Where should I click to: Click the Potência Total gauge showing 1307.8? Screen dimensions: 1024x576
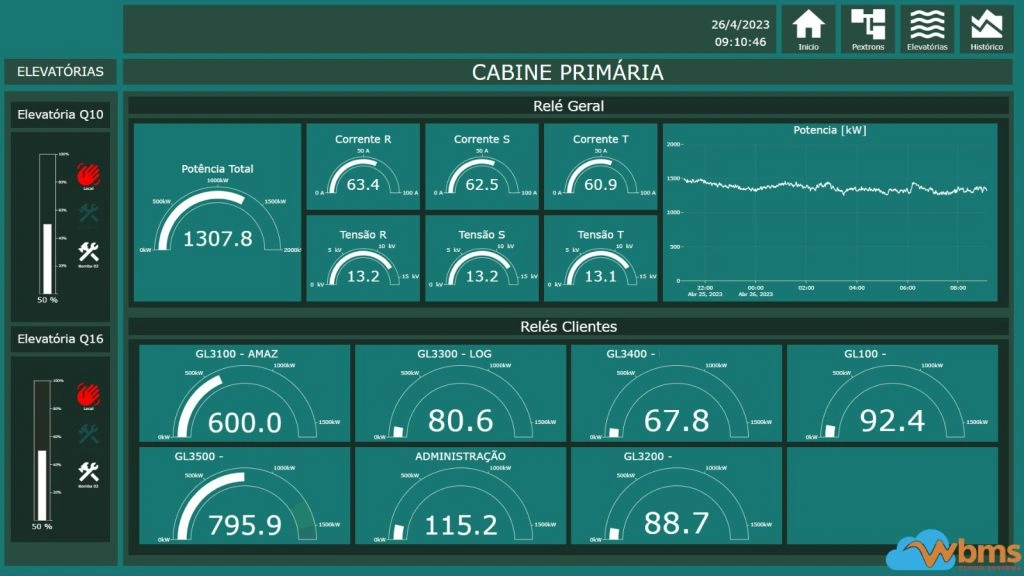click(218, 213)
